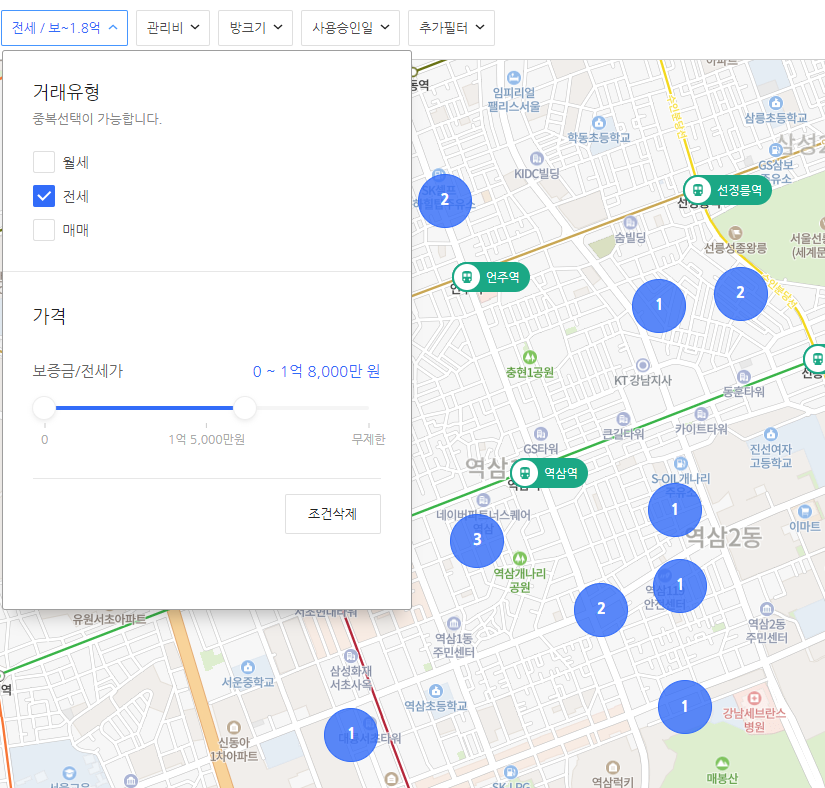The image size is (825, 788).
Task: Uncheck the 전세 checkbox
Action: [x=44, y=196]
